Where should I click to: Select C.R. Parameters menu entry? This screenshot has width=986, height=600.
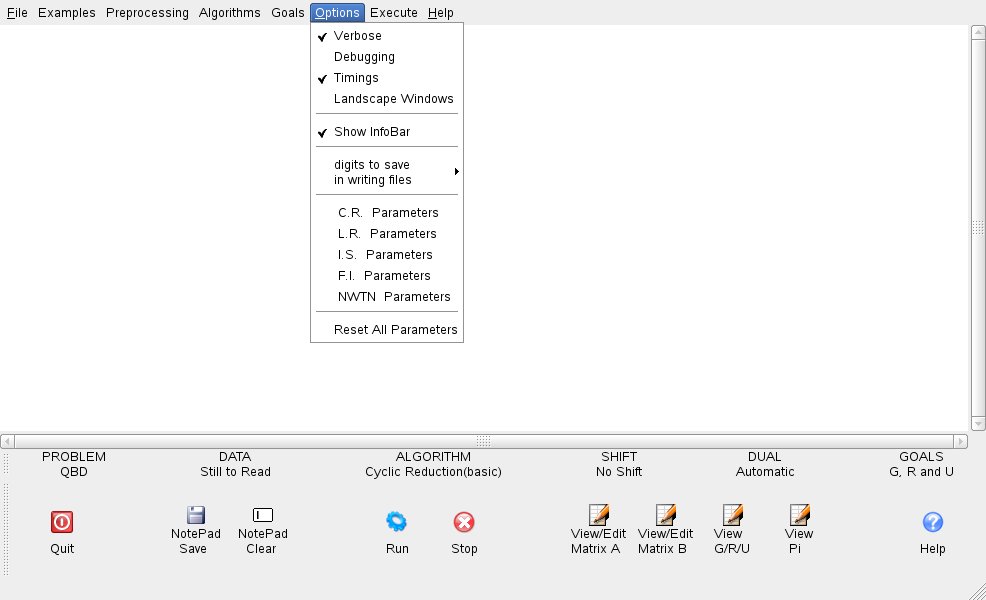click(x=388, y=213)
